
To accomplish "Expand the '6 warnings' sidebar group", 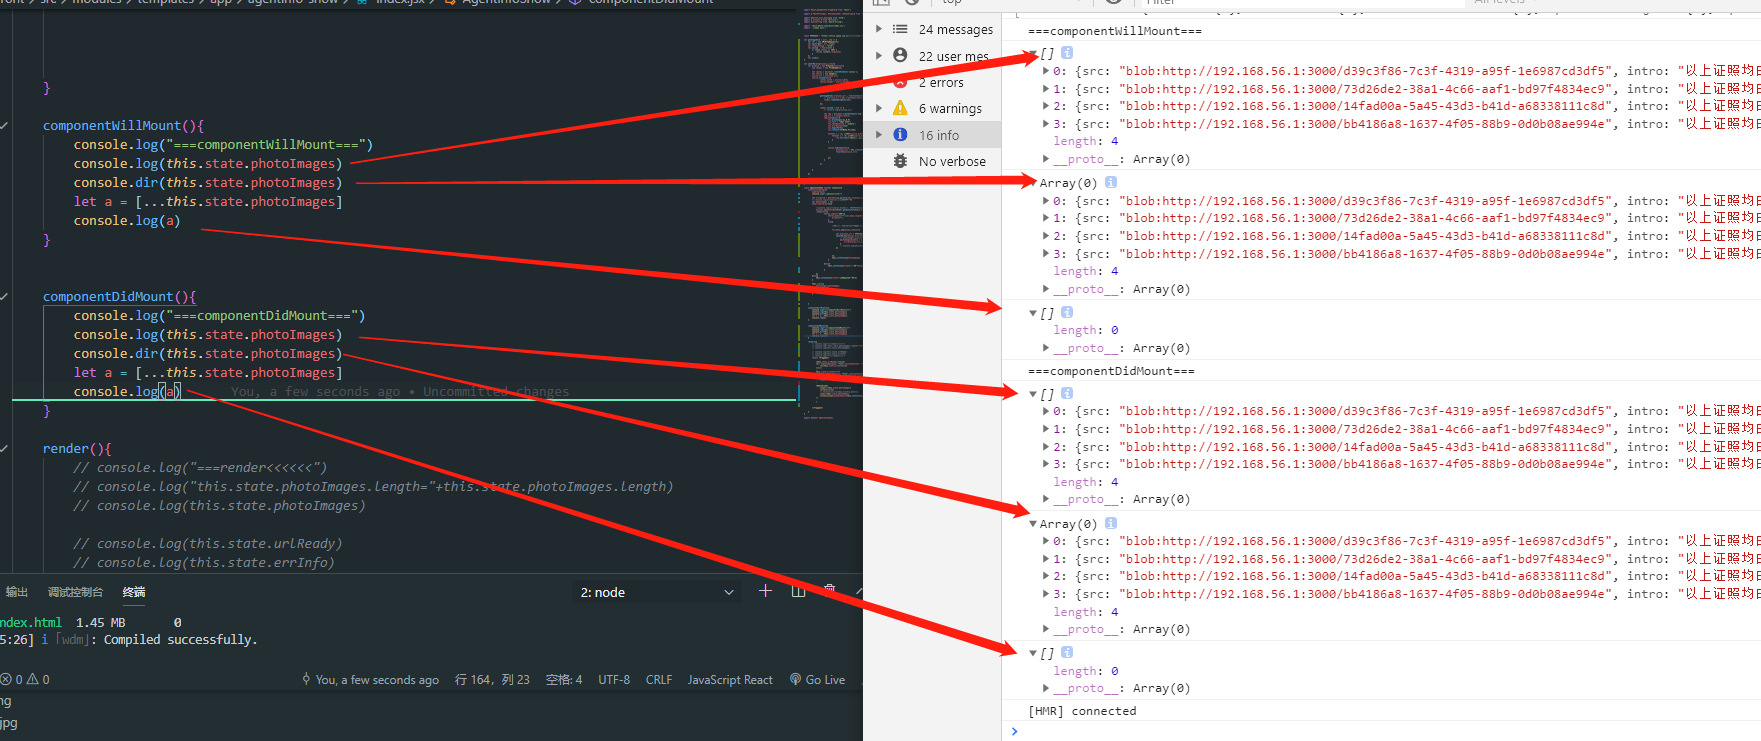I will tap(879, 108).
